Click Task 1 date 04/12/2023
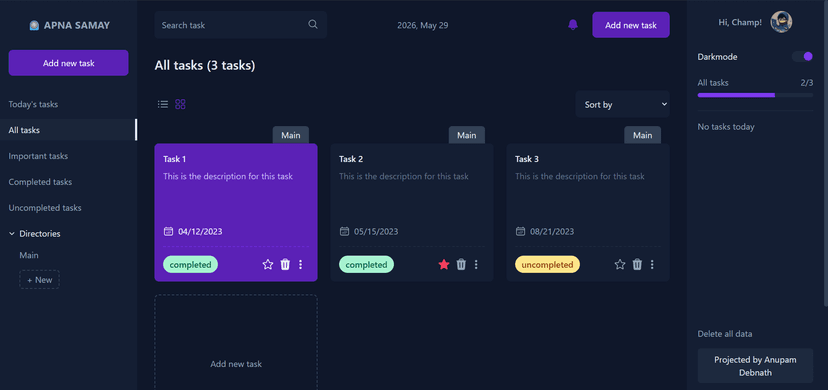 (x=200, y=231)
